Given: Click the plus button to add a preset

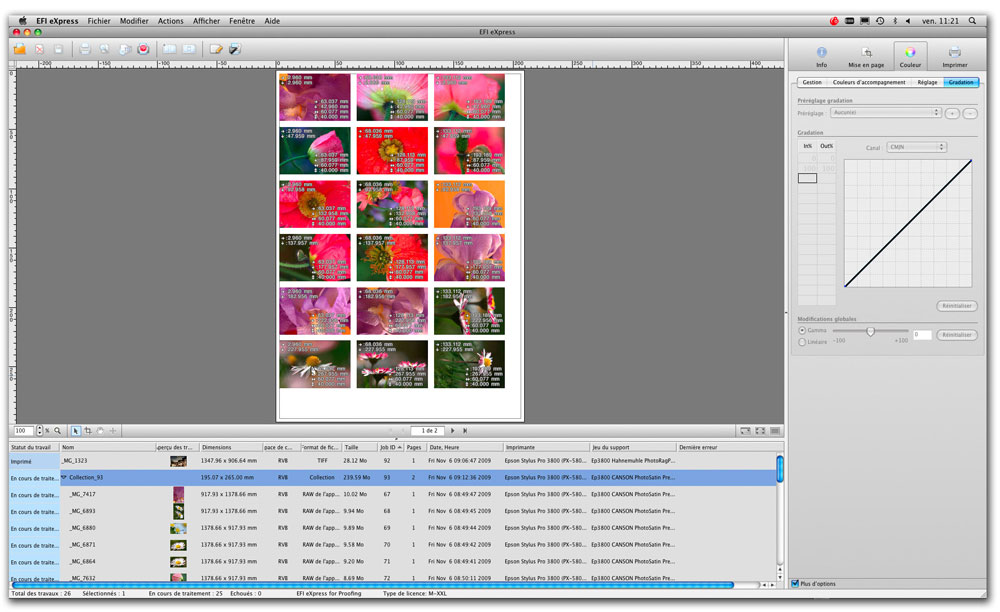Looking at the screenshot, I should click(x=952, y=113).
